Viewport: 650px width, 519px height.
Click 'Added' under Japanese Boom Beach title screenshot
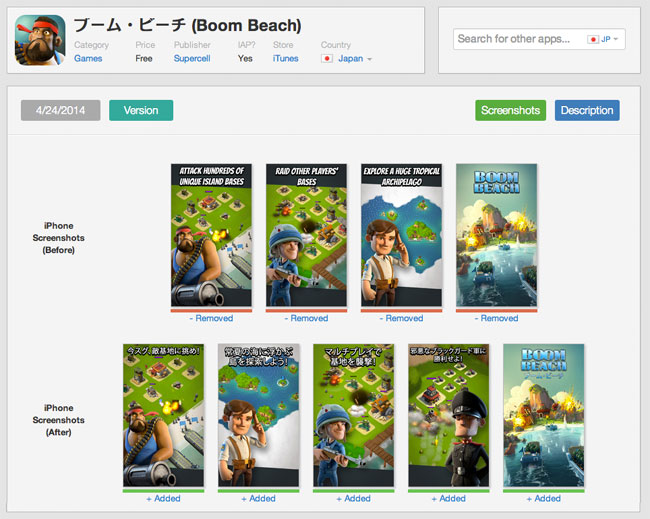[543, 499]
